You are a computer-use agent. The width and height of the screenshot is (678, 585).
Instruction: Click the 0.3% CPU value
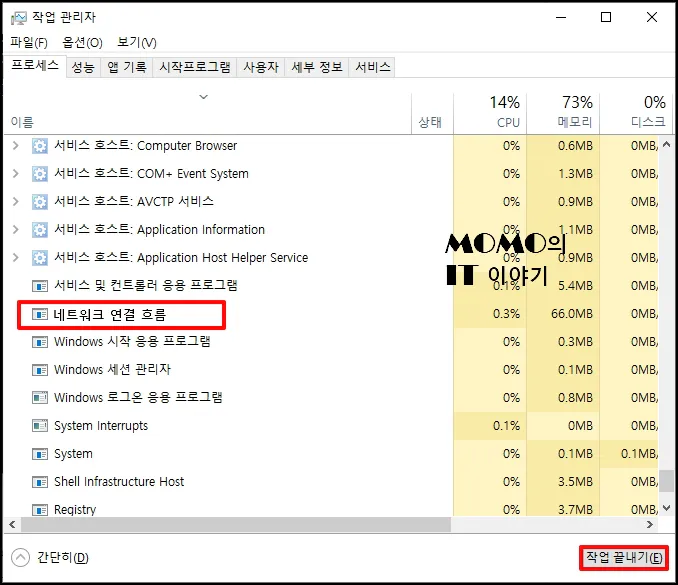pyautogui.click(x=506, y=314)
